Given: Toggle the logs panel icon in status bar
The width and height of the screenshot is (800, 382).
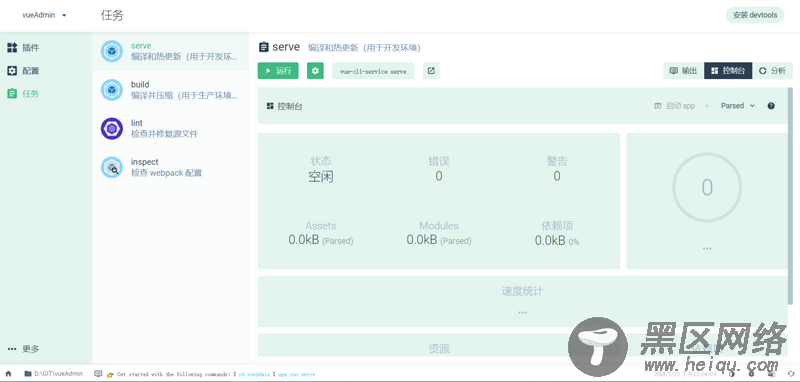Looking at the screenshot, I should click(98, 373).
